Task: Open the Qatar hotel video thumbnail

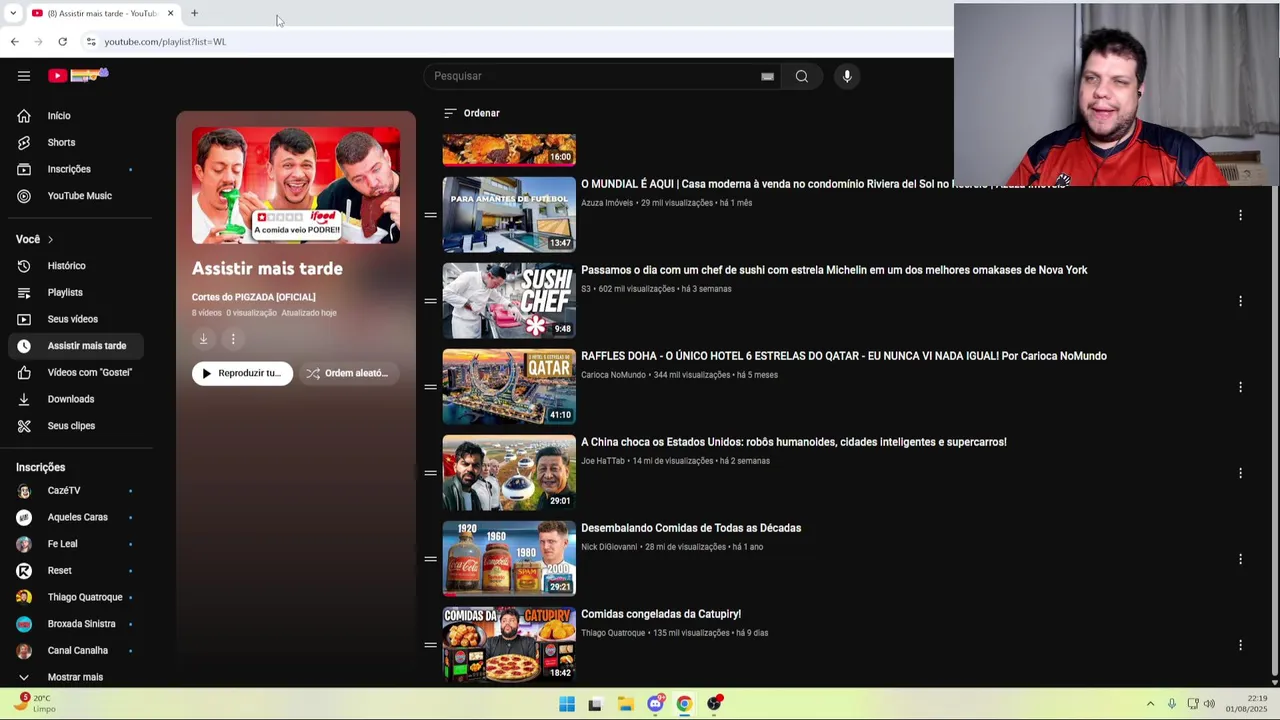Action: coord(509,387)
